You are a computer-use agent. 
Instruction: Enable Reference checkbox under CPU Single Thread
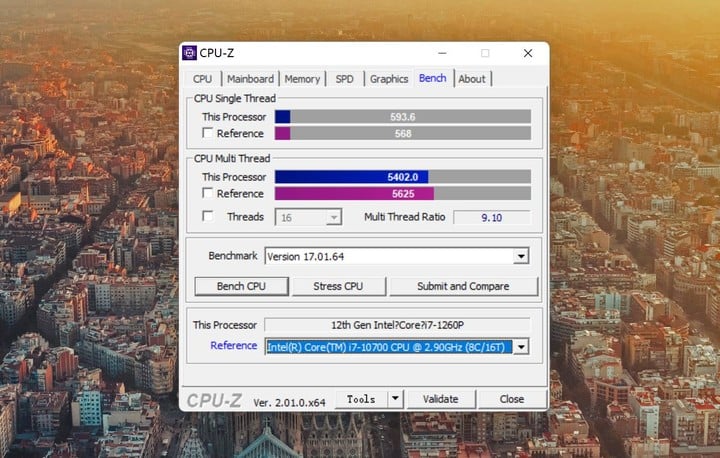pos(208,133)
